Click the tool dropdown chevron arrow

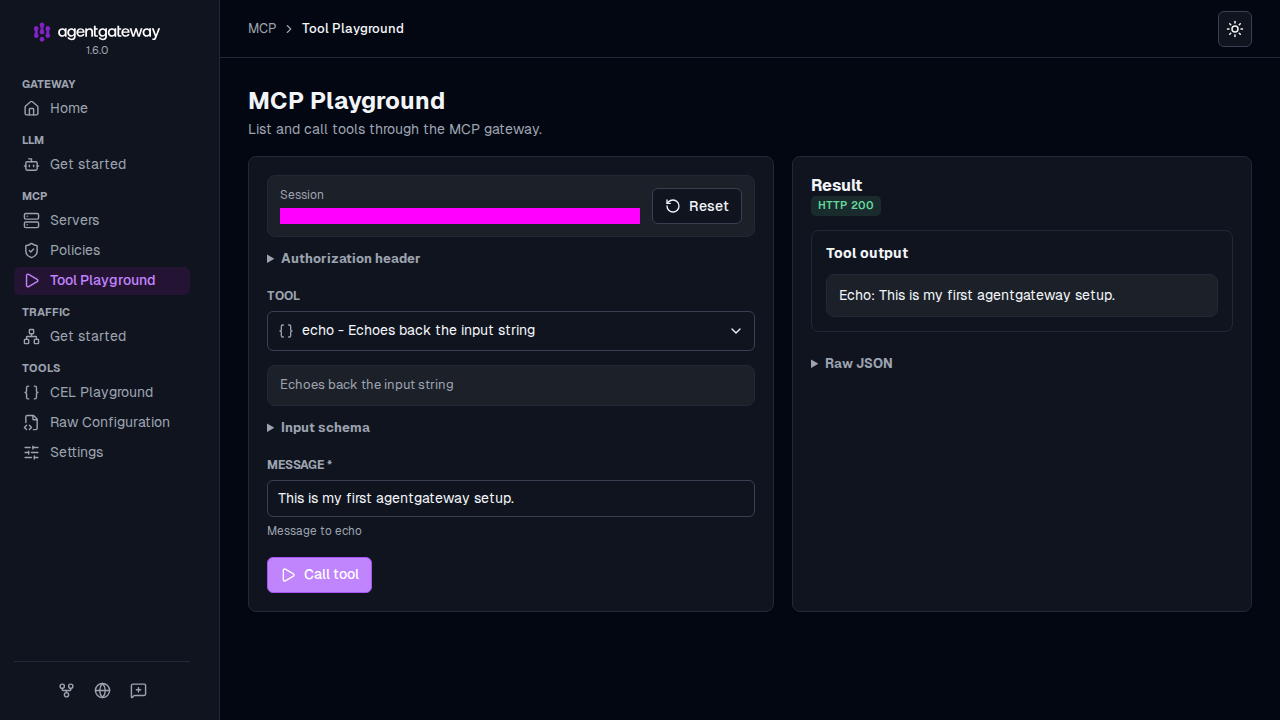pos(736,331)
